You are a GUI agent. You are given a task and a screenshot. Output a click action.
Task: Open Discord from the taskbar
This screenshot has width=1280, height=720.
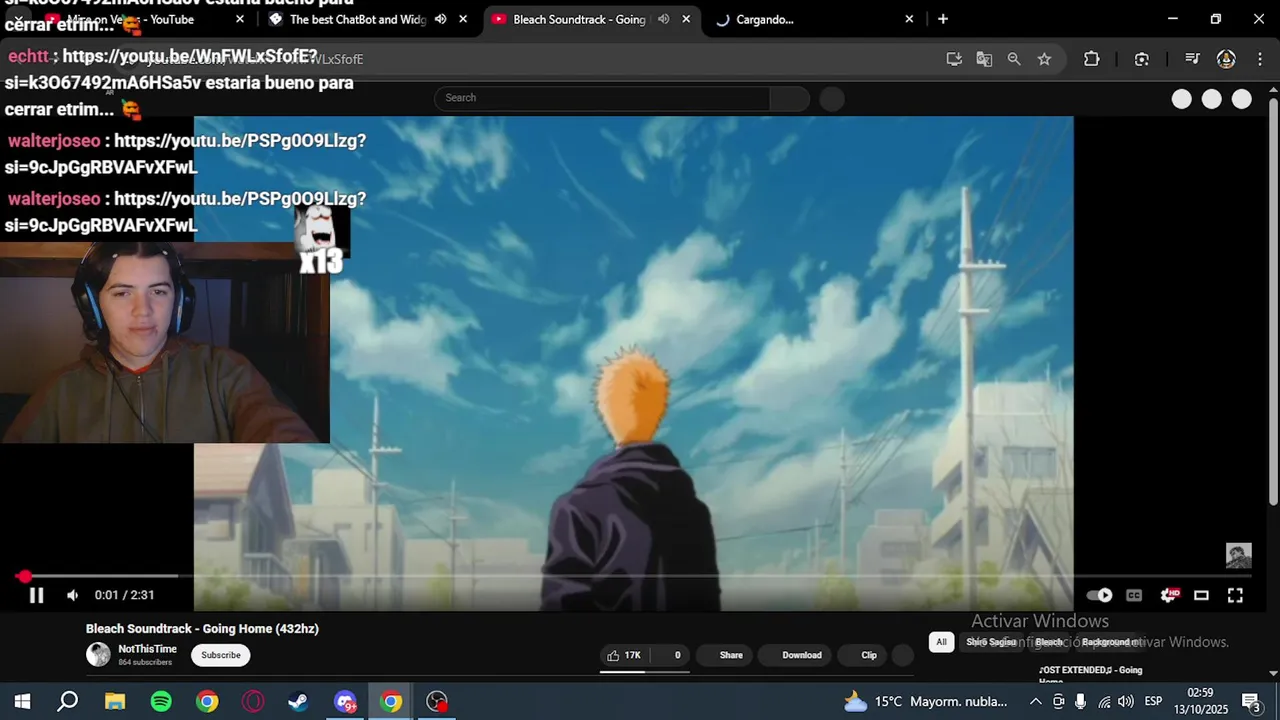[x=345, y=702]
